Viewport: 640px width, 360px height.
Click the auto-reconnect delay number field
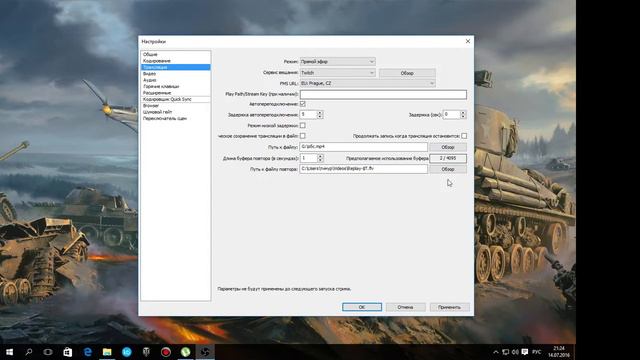coord(308,115)
